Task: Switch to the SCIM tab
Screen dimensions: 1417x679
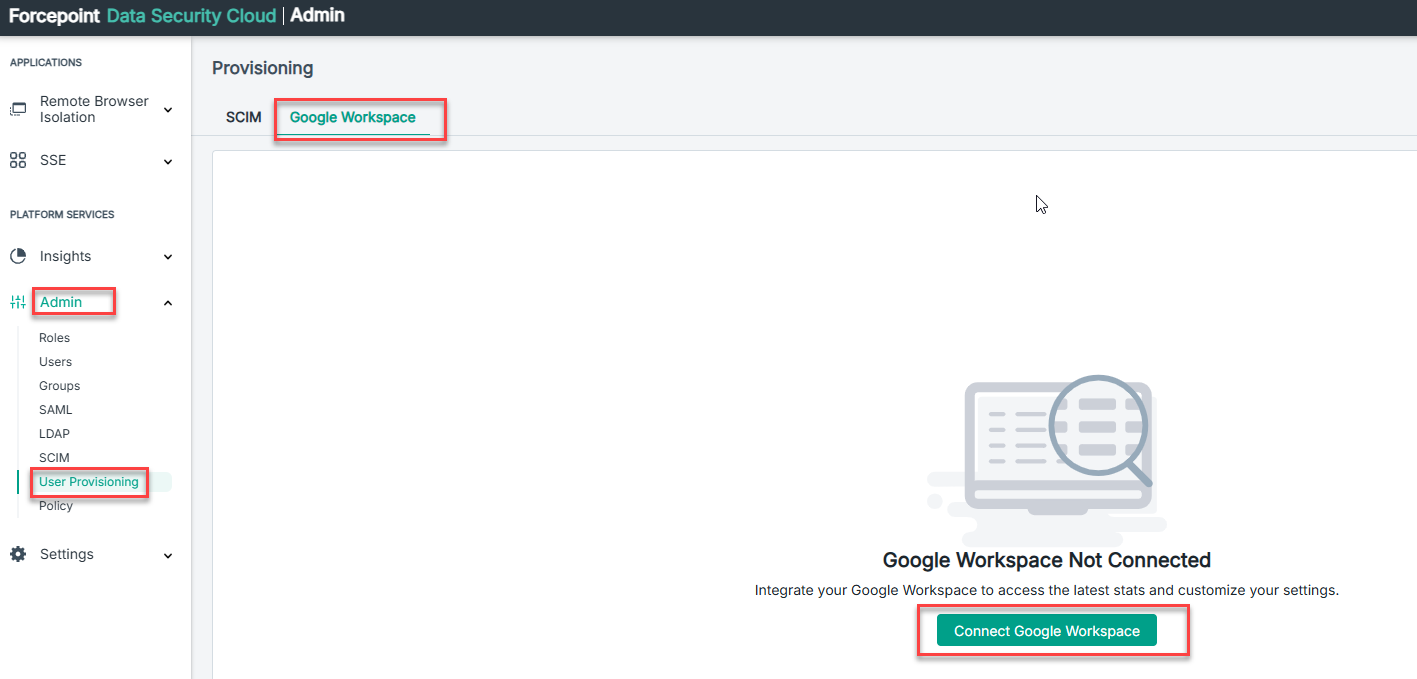Action: (243, 117)
